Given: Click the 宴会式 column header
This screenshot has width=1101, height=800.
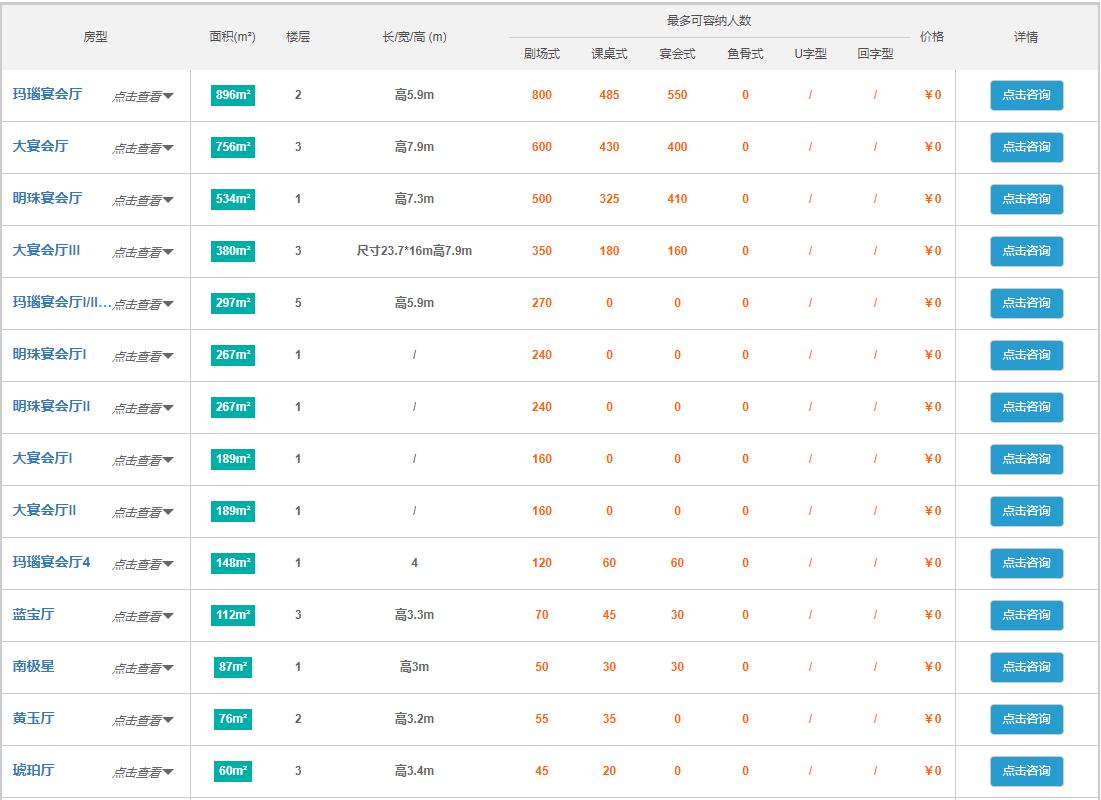Looking at the screenshot, I should click(677, 53).
